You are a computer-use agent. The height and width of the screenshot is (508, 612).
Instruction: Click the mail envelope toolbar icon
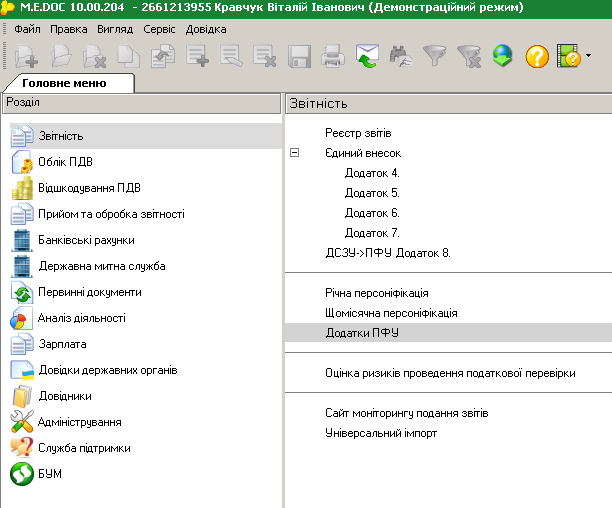367,56
